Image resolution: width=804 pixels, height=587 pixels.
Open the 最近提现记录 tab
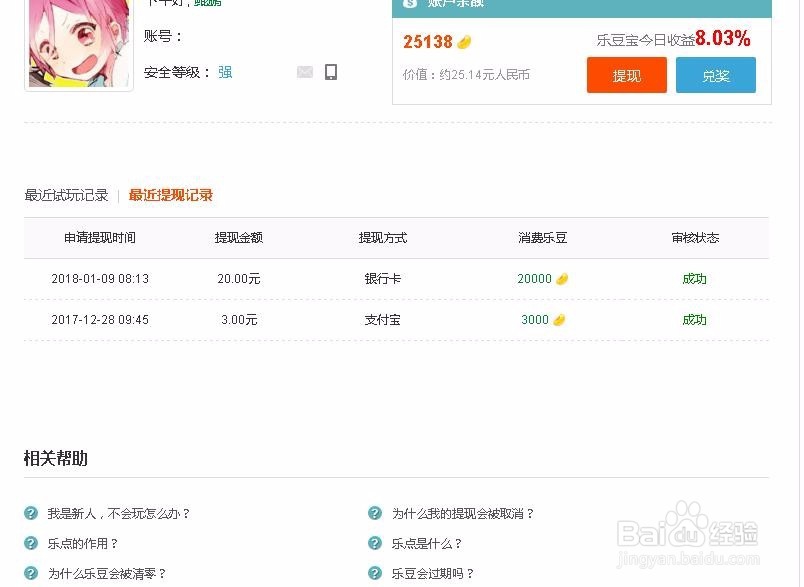(169, 196)
